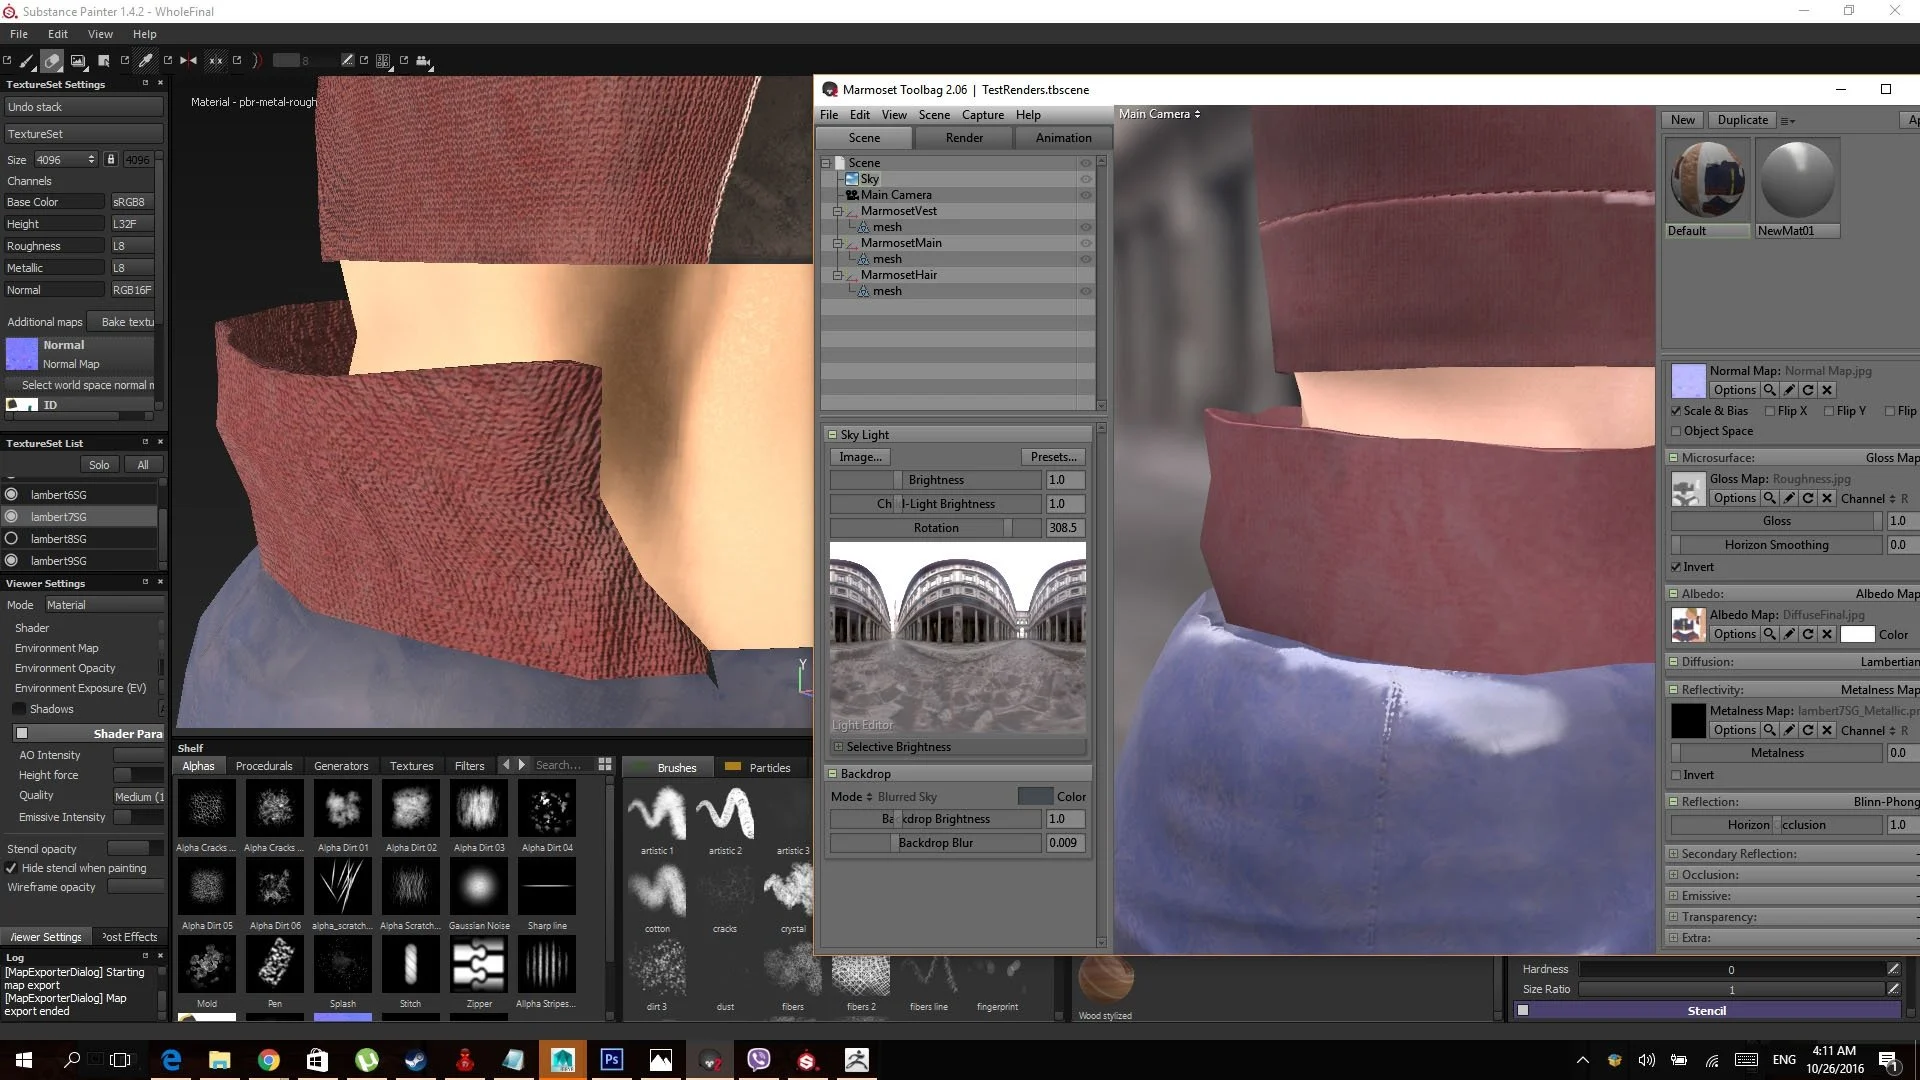Open Photoshop from the Windows taskbar
The image size is (1920, 1080).
click(x=611, y=1060)
